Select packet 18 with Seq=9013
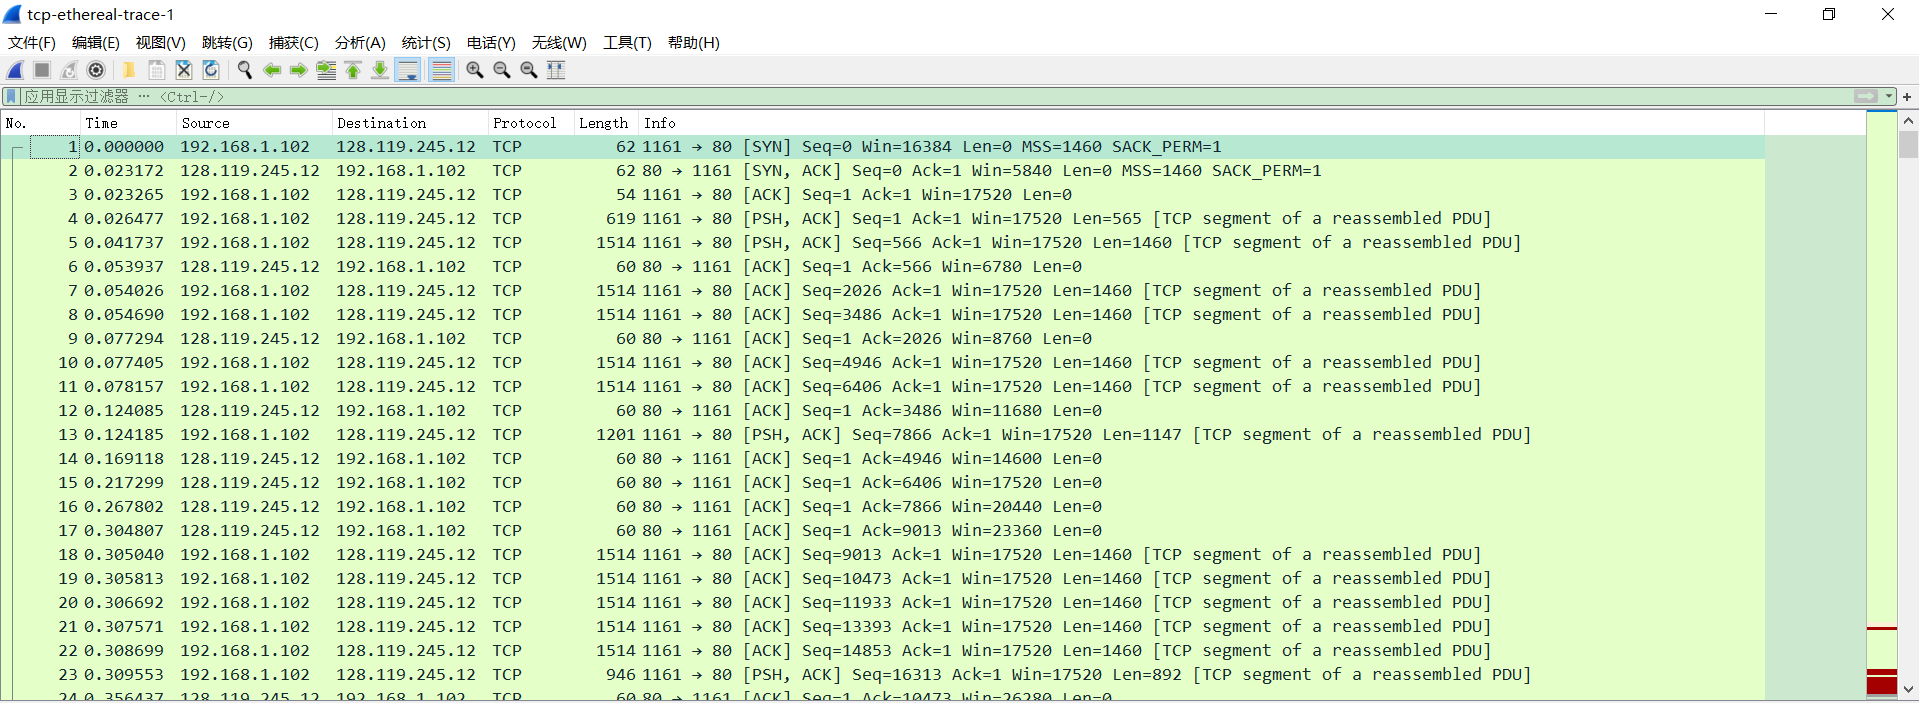 [883, 555]
